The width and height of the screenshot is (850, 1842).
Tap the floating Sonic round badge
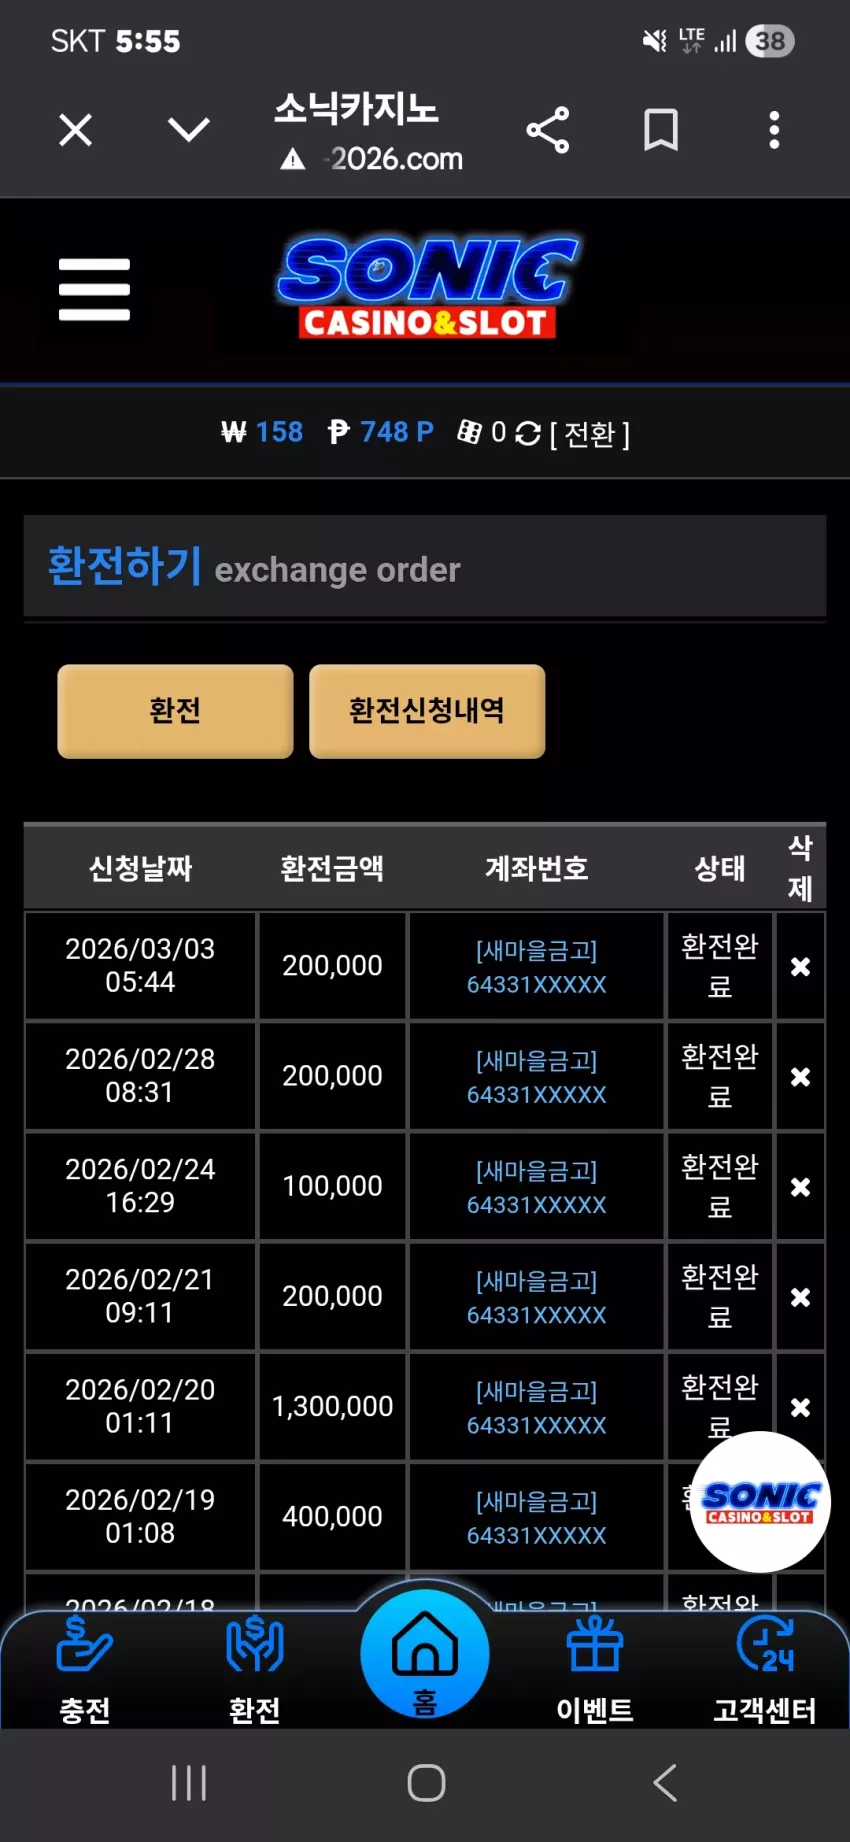(760, 1502)
